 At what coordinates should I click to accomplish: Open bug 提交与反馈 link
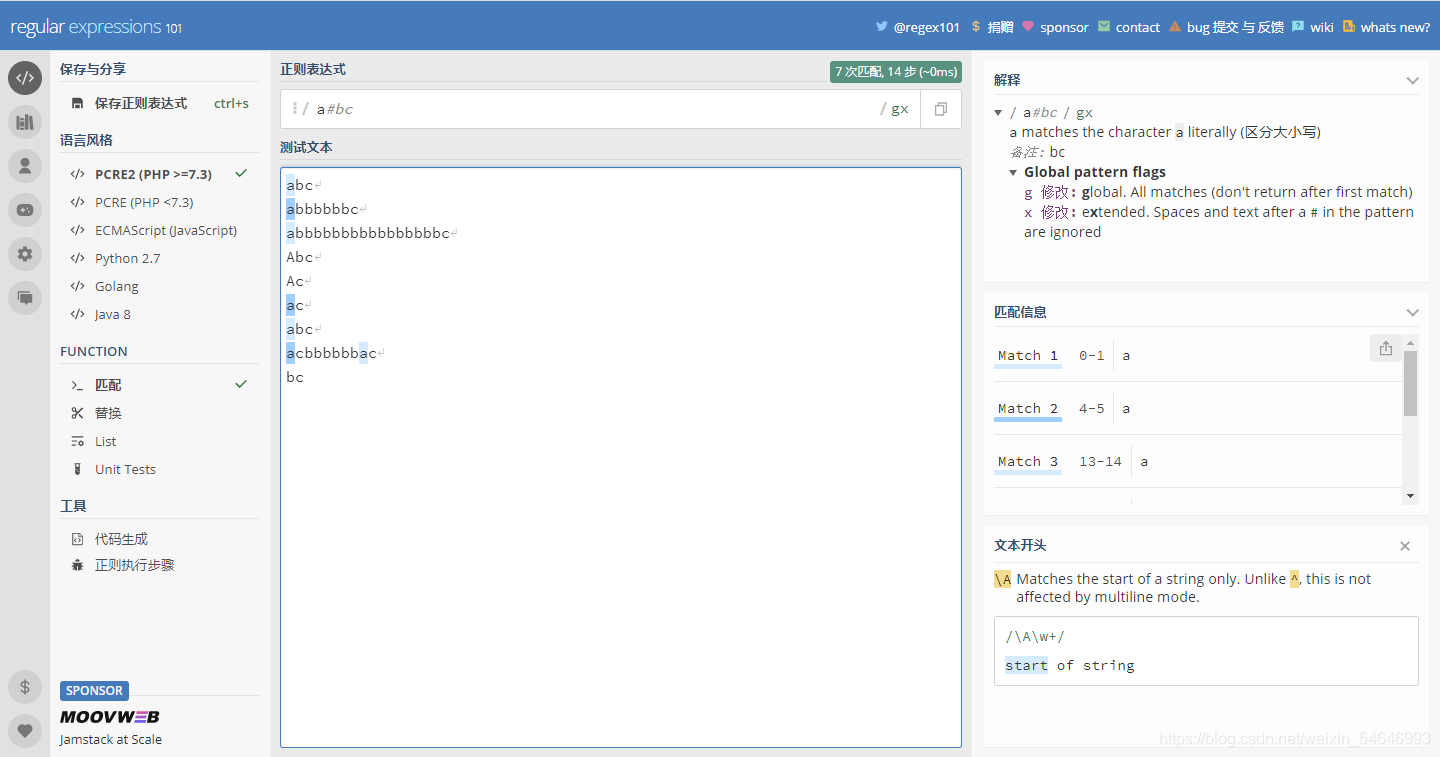pos(1226,27)
